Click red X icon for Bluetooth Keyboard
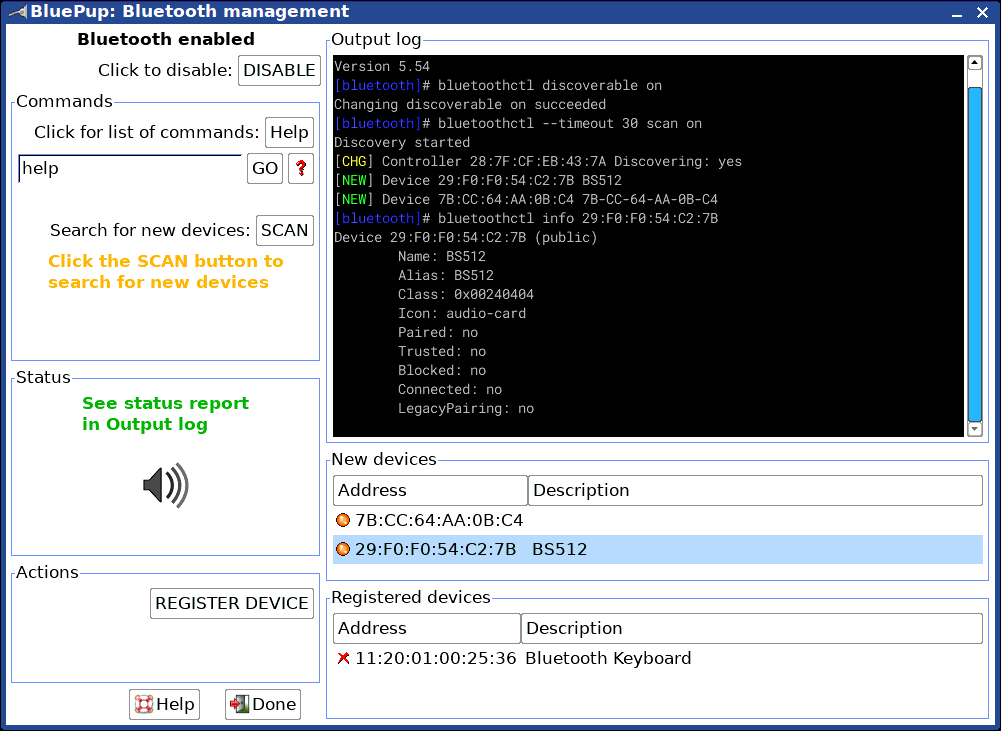This screenshot has height=731, width=1001. 343,658
